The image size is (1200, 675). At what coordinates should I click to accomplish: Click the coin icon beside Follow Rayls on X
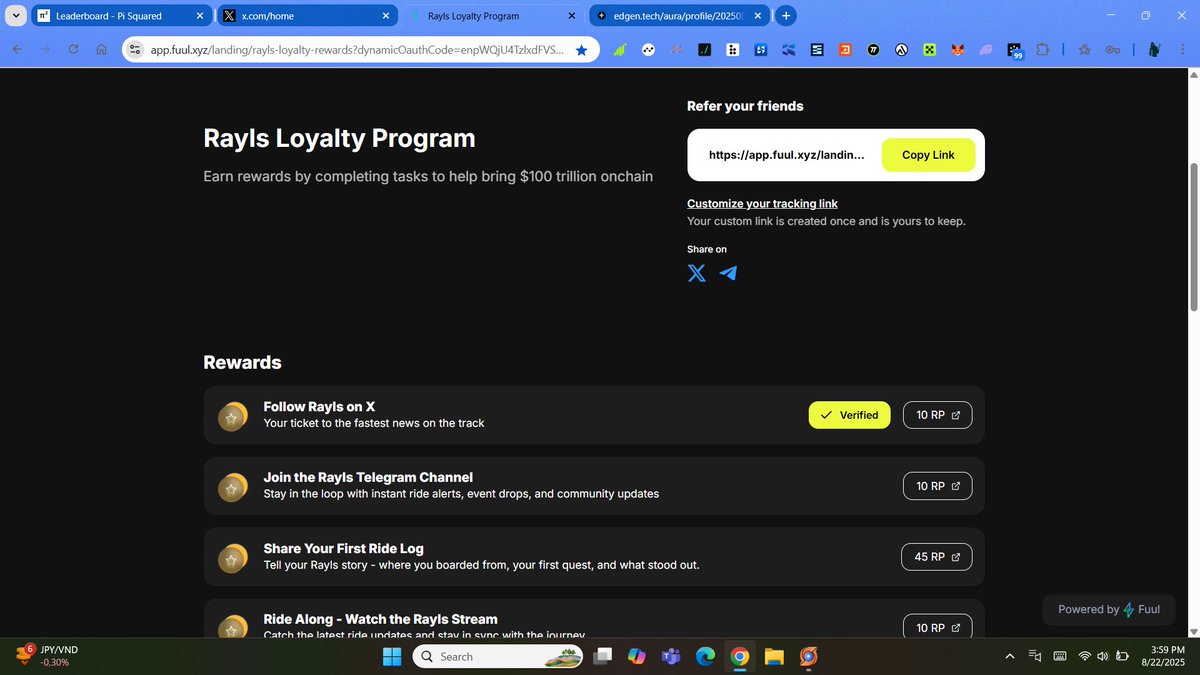pyautogui.click(x=232, y=416)
